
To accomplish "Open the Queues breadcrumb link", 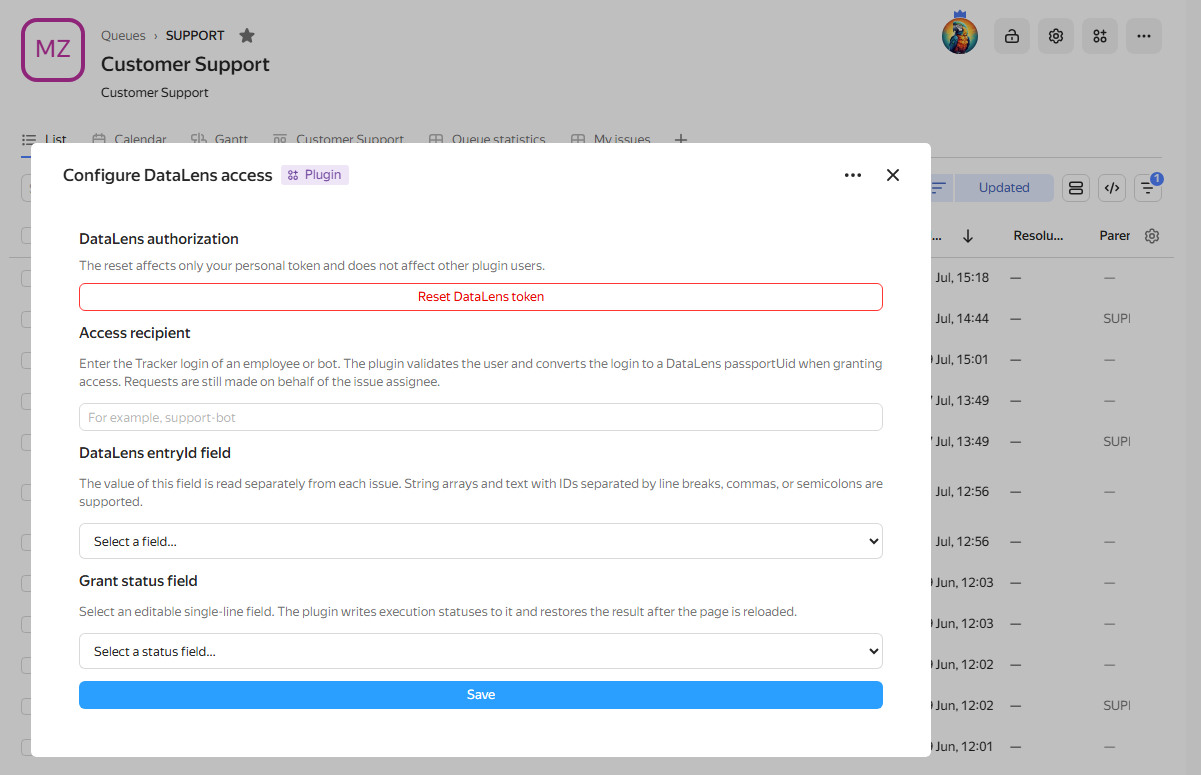I will click(x=123, y=36).
